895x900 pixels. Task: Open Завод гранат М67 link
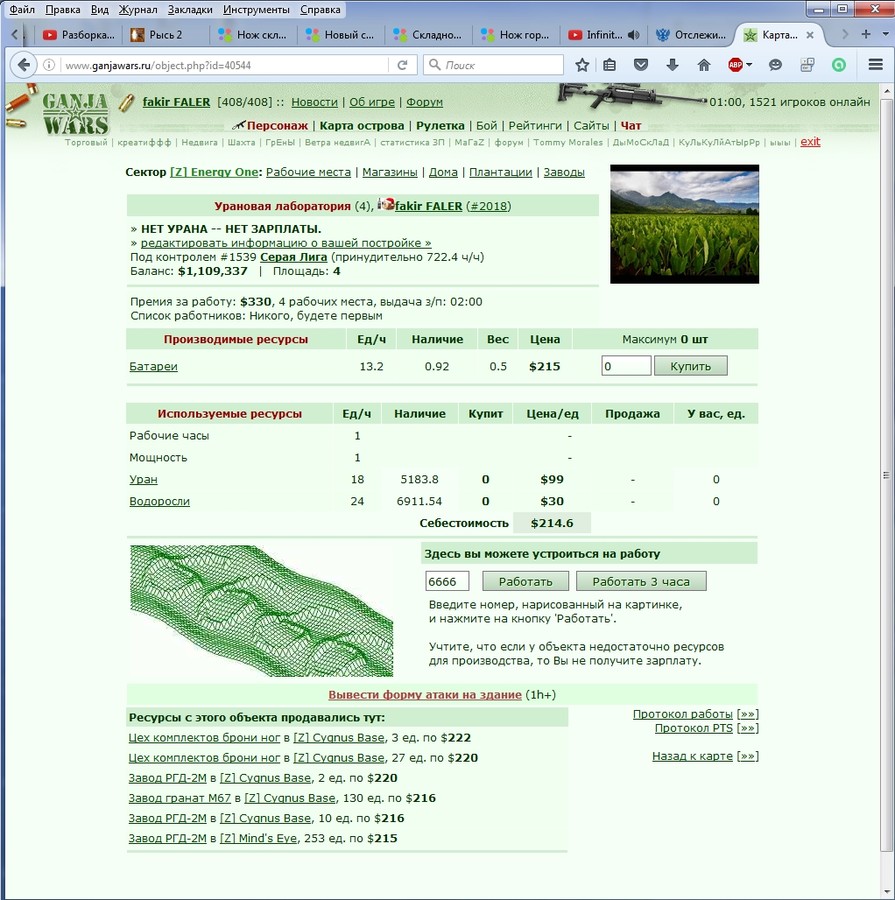(179, 798)
